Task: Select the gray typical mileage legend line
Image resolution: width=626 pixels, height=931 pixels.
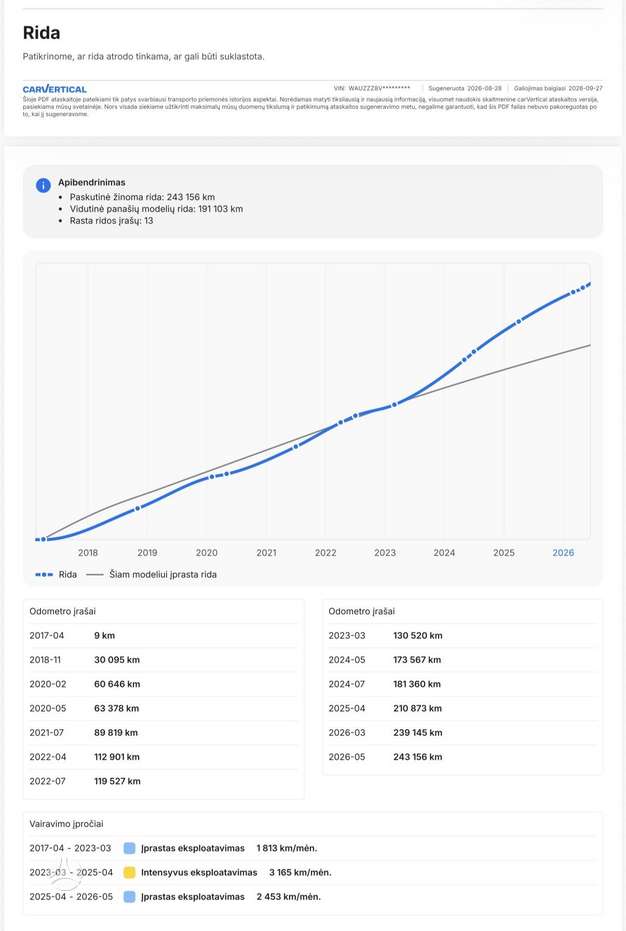Action: click(x=95, y=575)
